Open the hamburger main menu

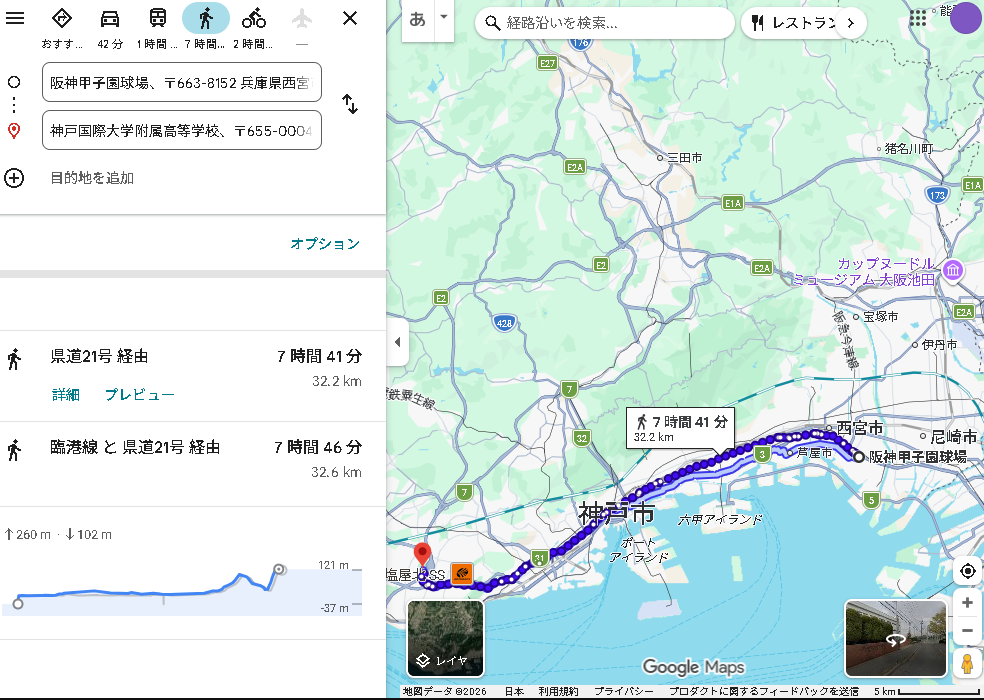click(15, 18)
